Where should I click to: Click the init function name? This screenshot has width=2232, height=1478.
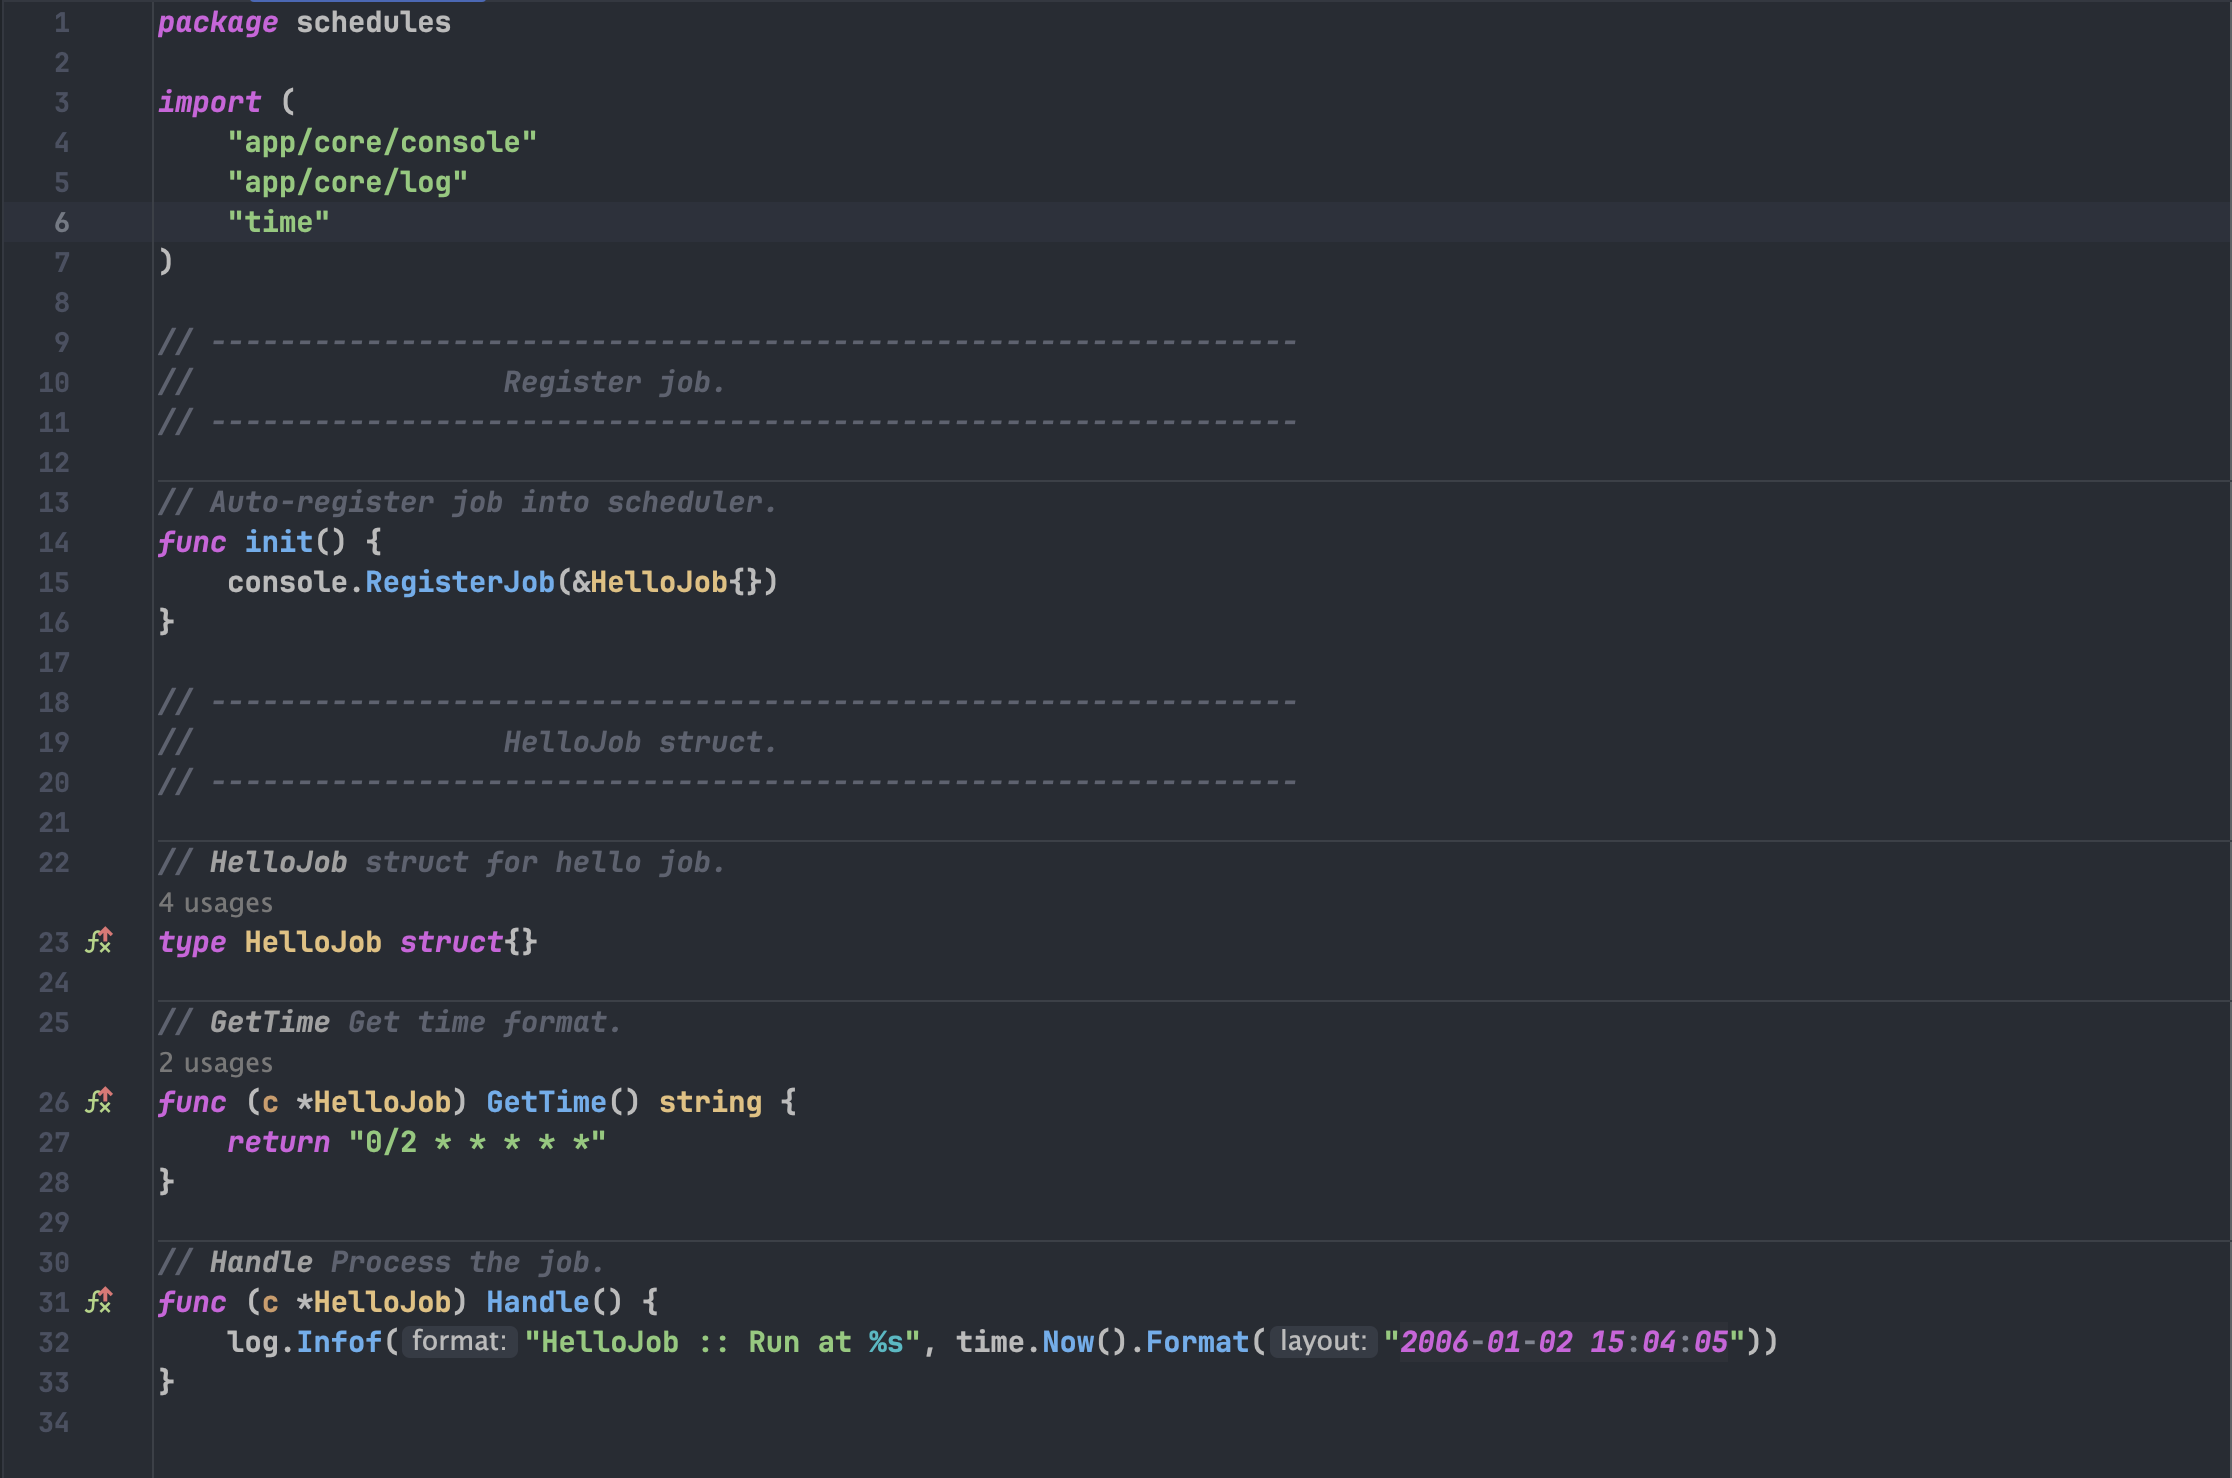[x=279, y=542]
